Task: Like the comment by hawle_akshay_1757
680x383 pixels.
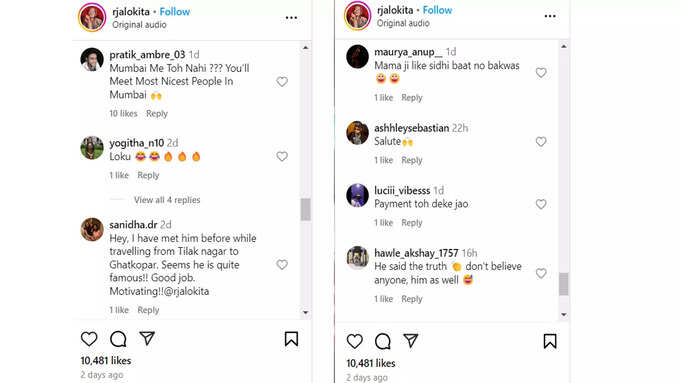Action: click(541, 273)
